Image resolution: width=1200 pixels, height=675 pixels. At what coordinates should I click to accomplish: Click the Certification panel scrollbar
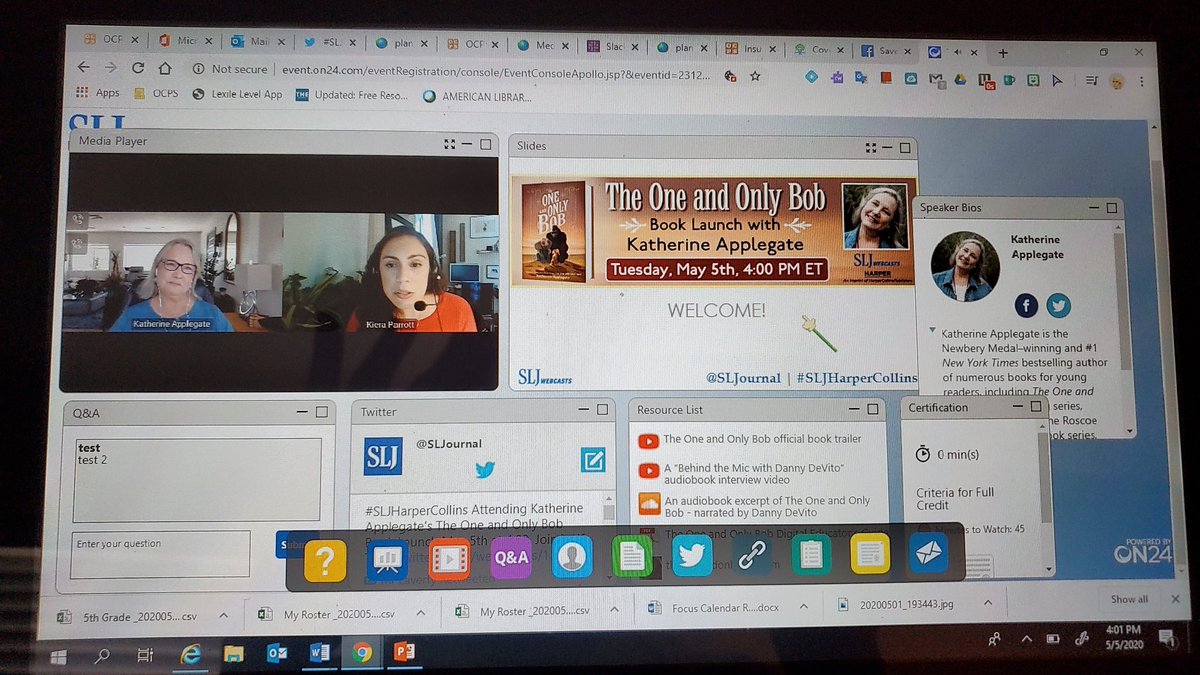pos(1048,498)
